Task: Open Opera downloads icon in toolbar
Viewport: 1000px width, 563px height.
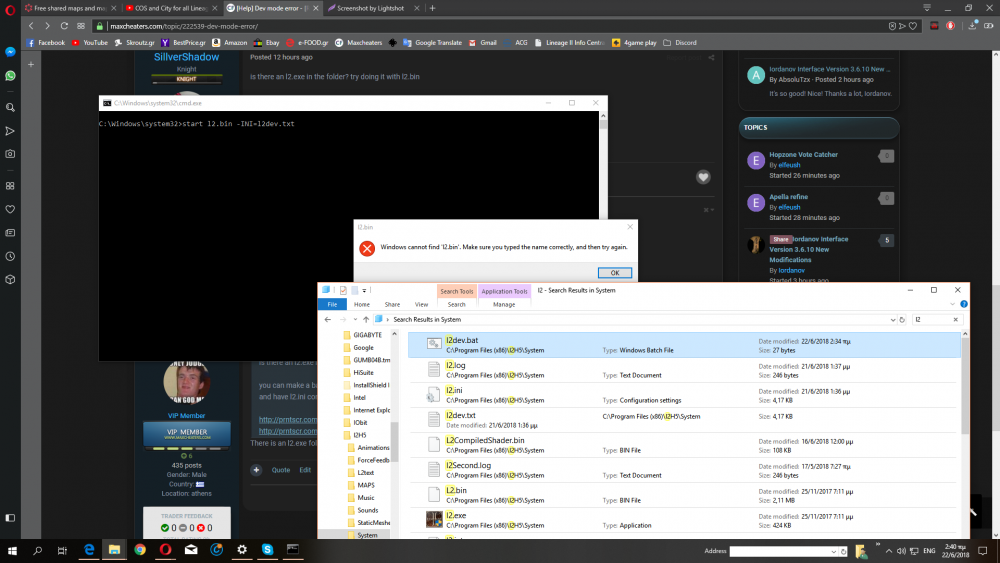Action: pyautogui.click(x=972, y=26)
